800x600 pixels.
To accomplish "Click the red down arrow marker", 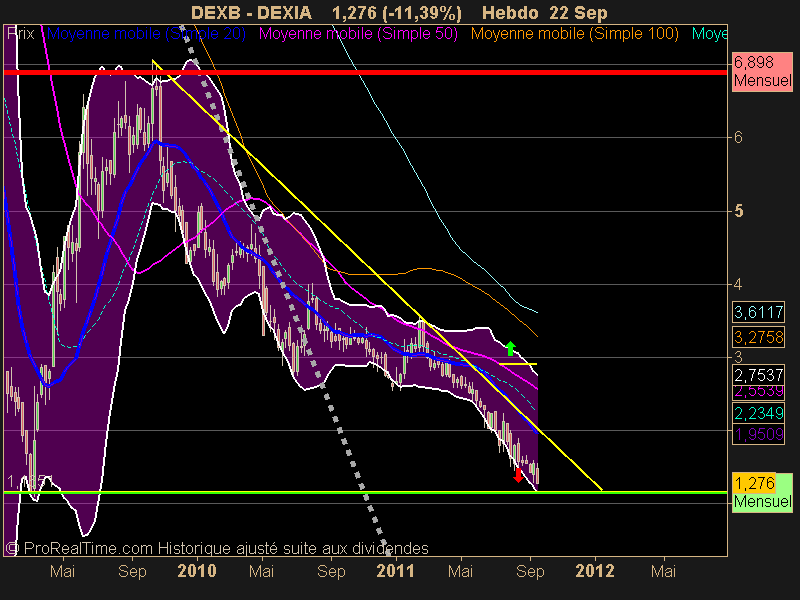I will [518, 476].
